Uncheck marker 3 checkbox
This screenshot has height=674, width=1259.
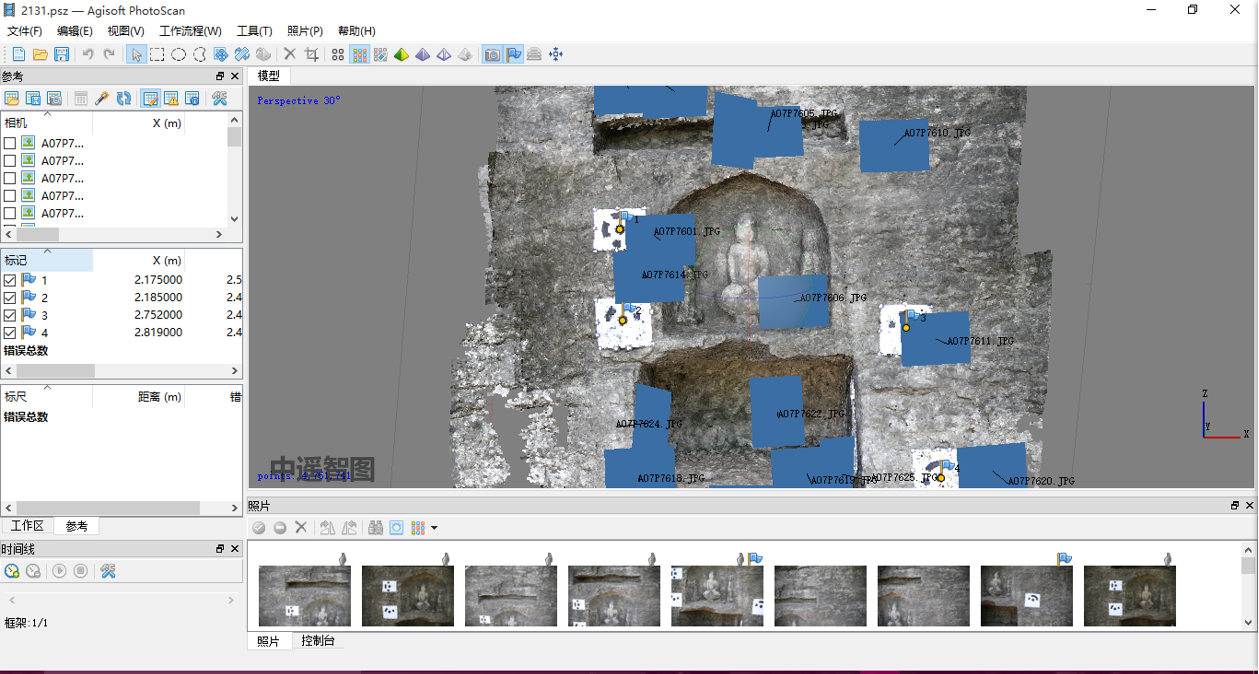(10, 316)
